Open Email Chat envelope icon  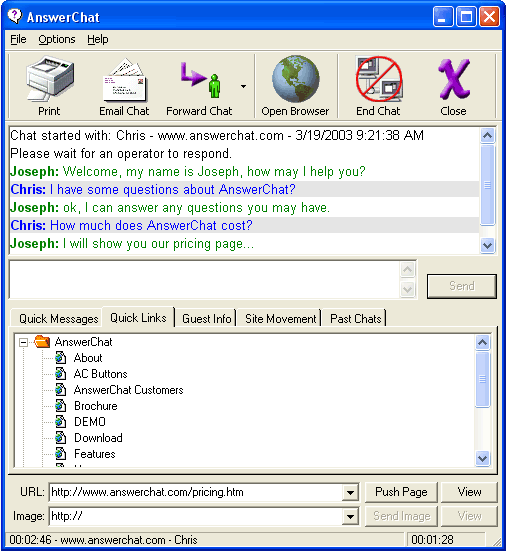coord(124,80)
